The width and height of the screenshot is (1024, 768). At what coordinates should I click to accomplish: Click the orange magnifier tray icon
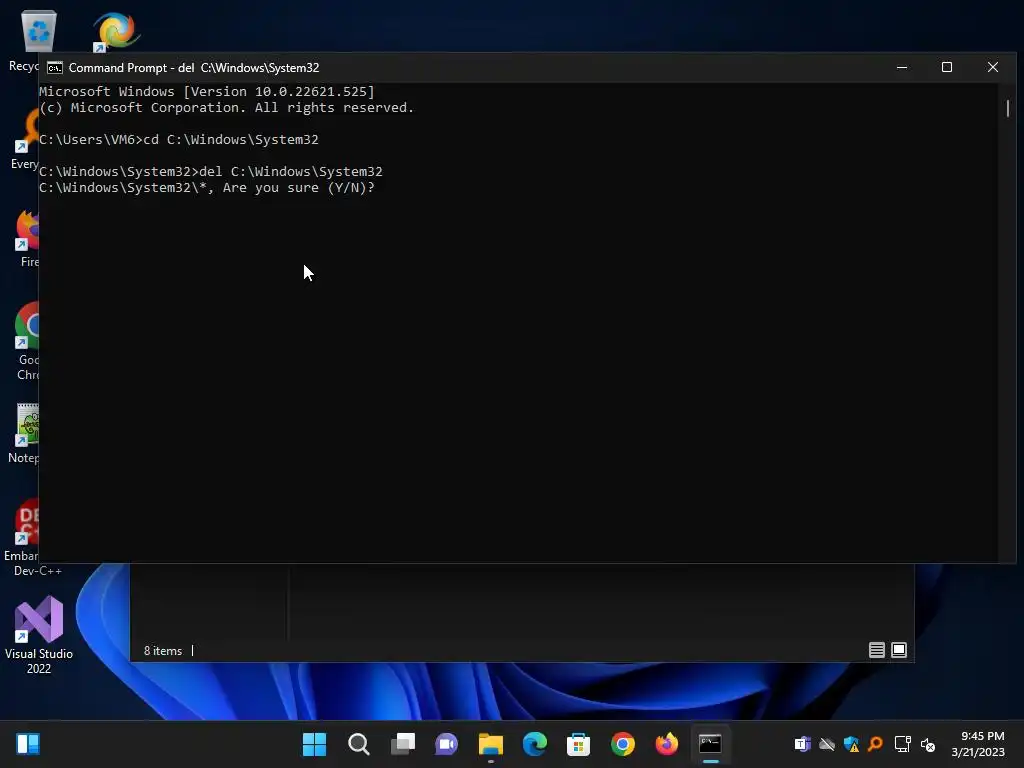(x=875, y=744)
